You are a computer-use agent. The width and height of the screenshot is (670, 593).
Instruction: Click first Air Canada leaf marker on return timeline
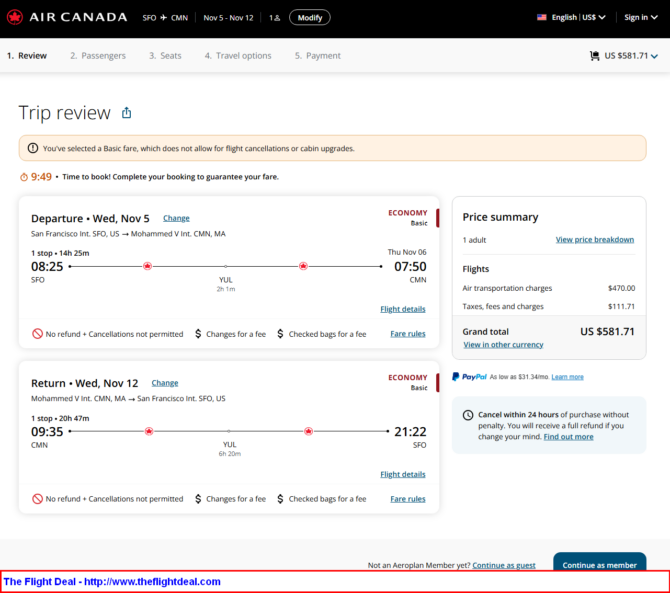pos(149,431)
